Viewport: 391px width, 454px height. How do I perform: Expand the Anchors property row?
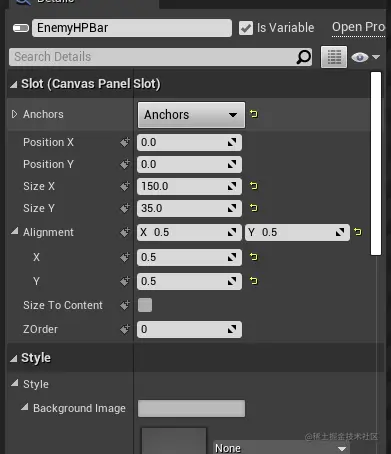[14, 114]
